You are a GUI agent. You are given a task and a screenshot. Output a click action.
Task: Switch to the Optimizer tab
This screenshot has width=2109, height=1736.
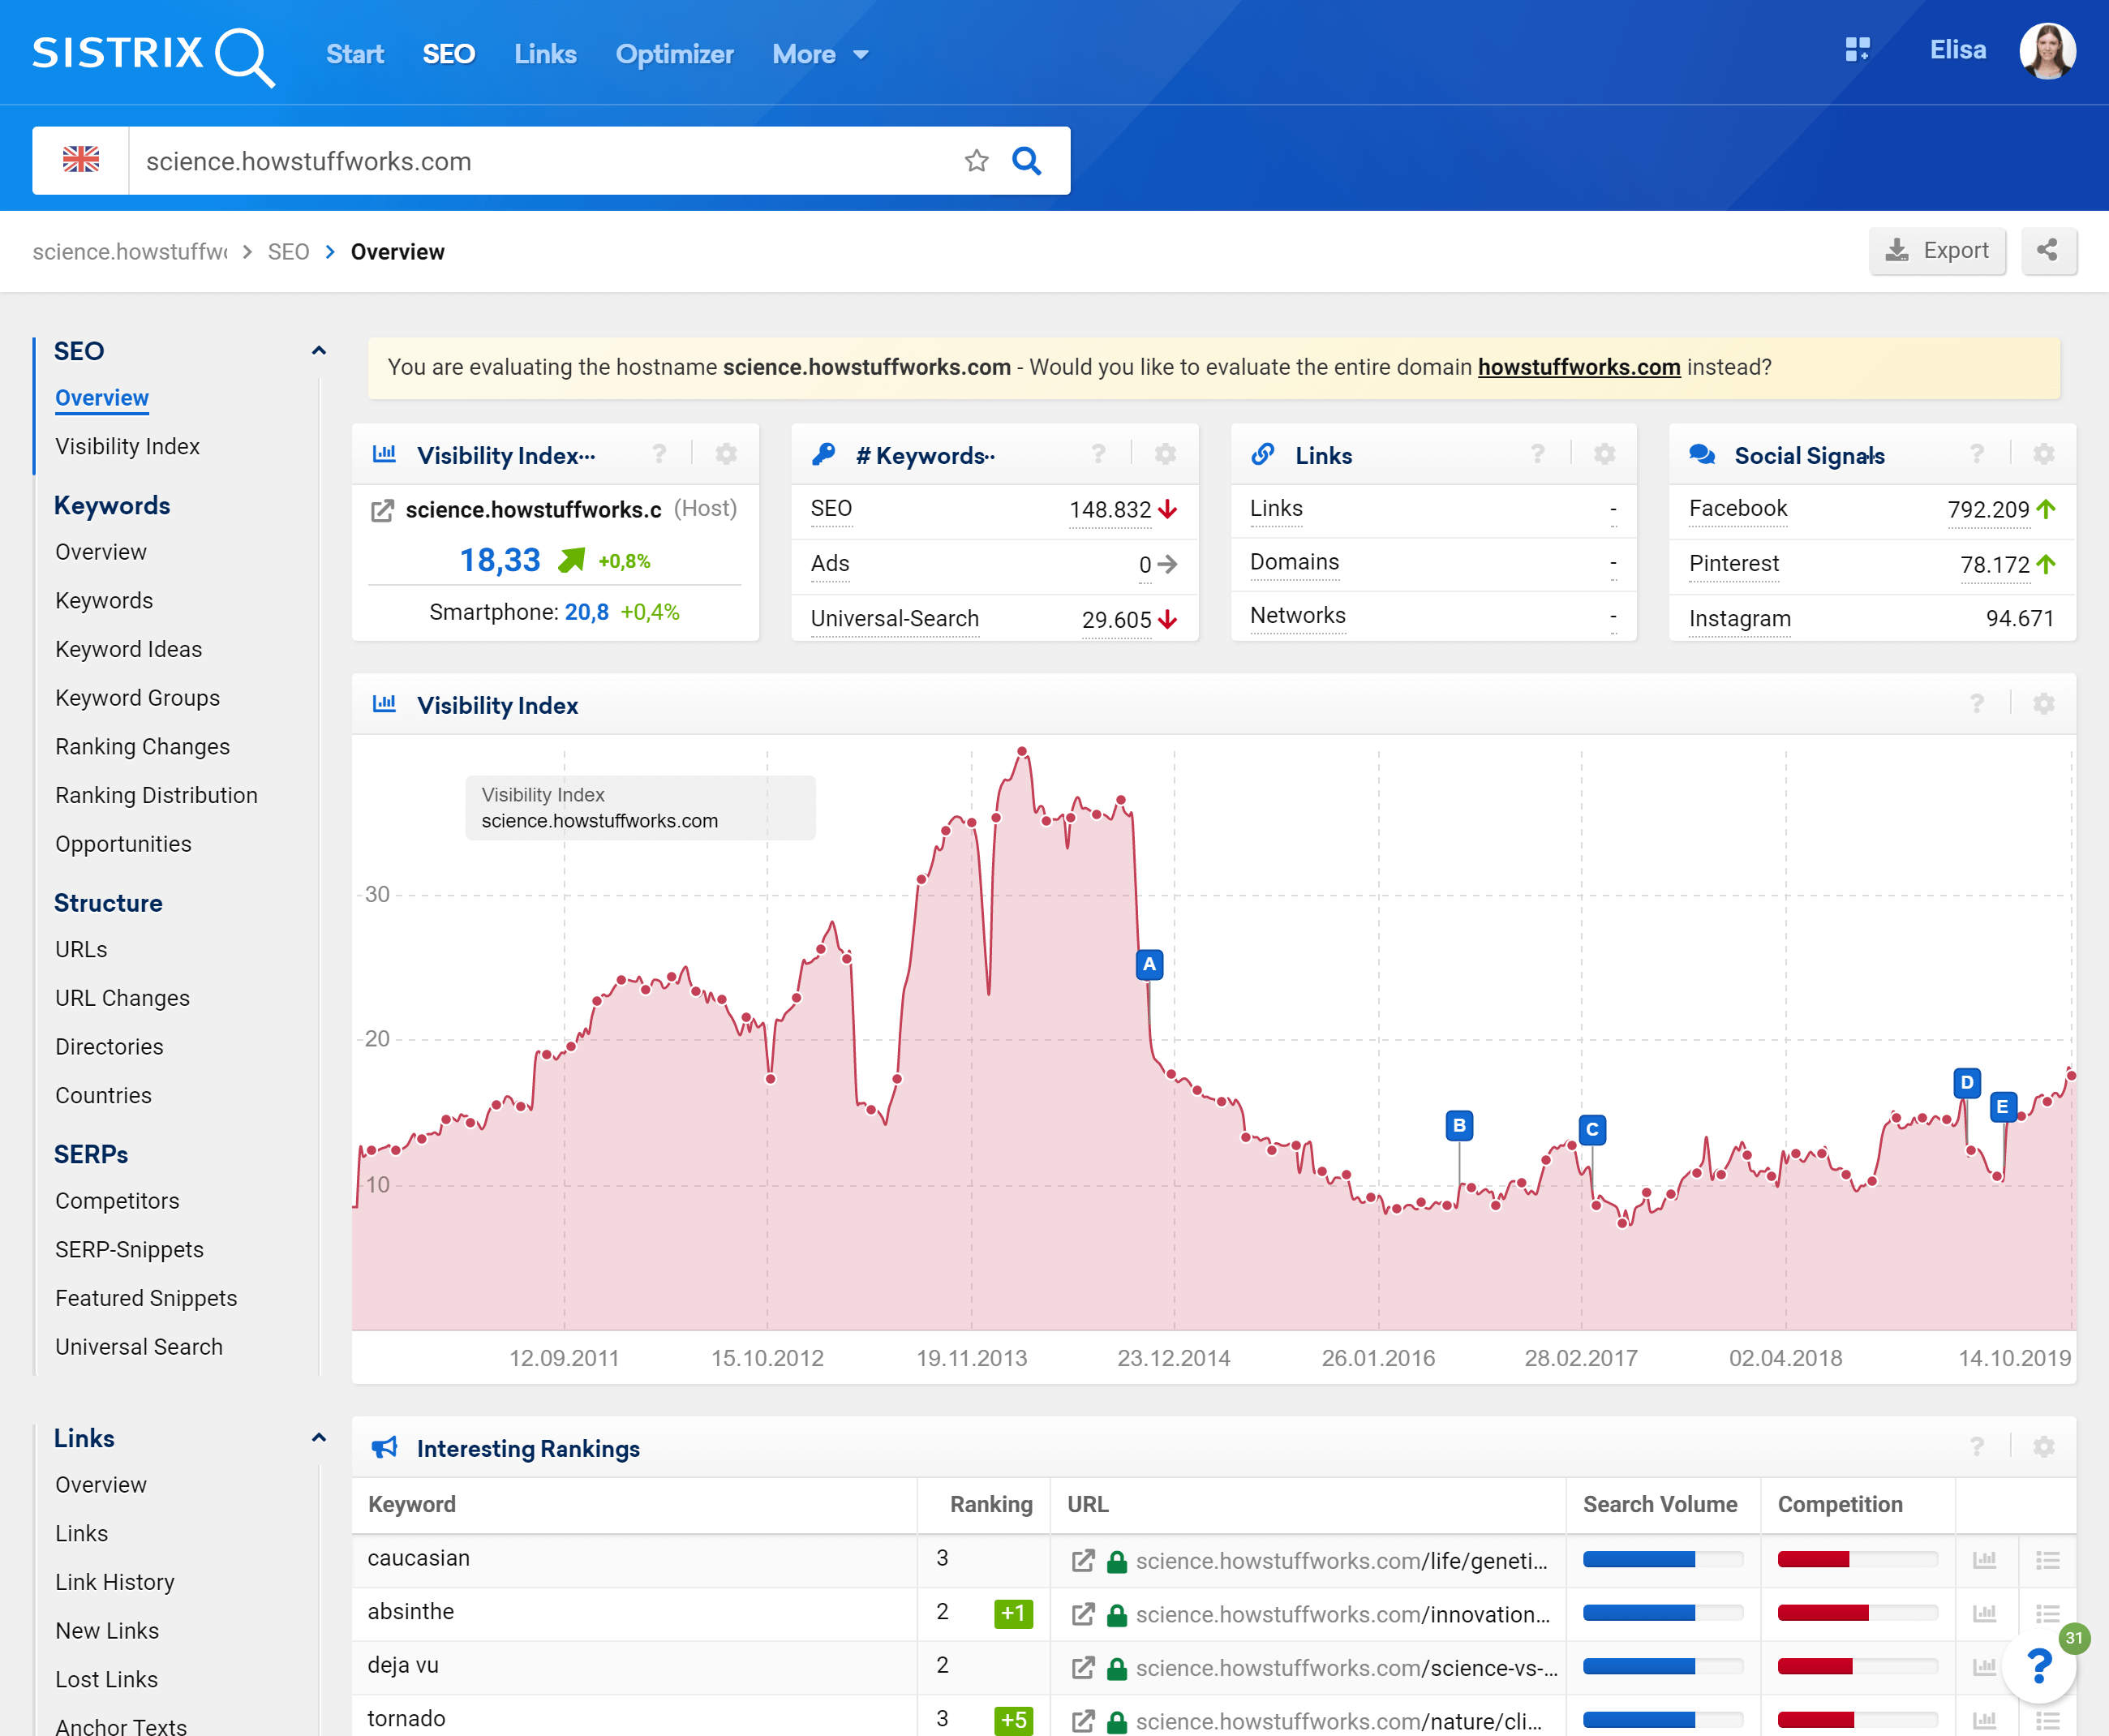point(674,55)
